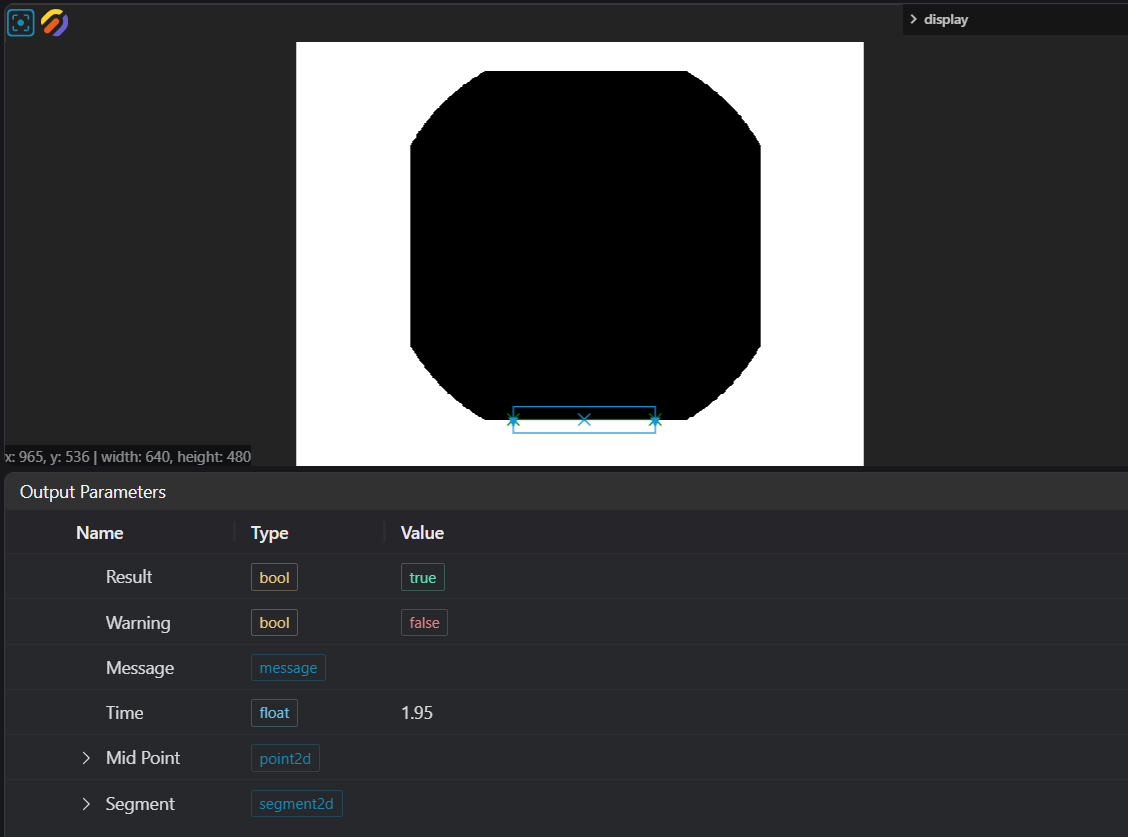
Task: Click the float type badge for Time
Action: pos(274,713)
